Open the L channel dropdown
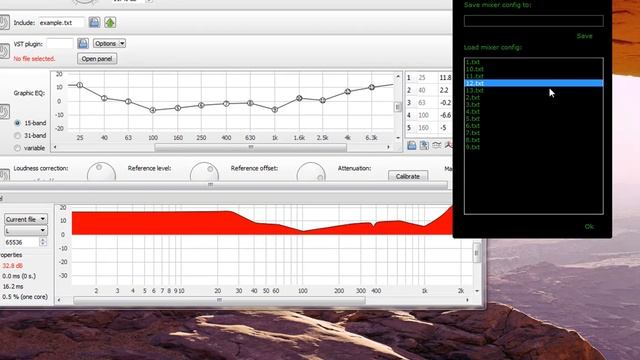Screen dimensions: 640x360 [26, 231]
